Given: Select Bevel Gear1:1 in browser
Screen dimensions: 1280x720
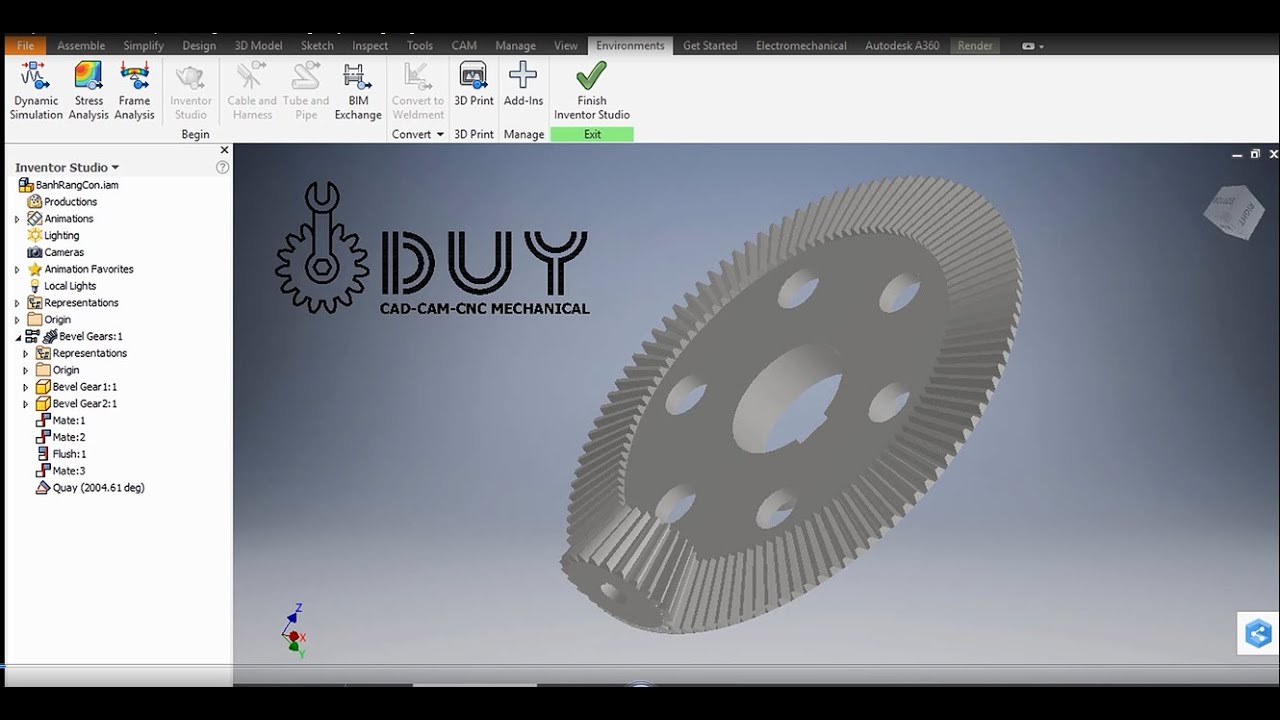Looking at the screenshot, I should point(76,387).
